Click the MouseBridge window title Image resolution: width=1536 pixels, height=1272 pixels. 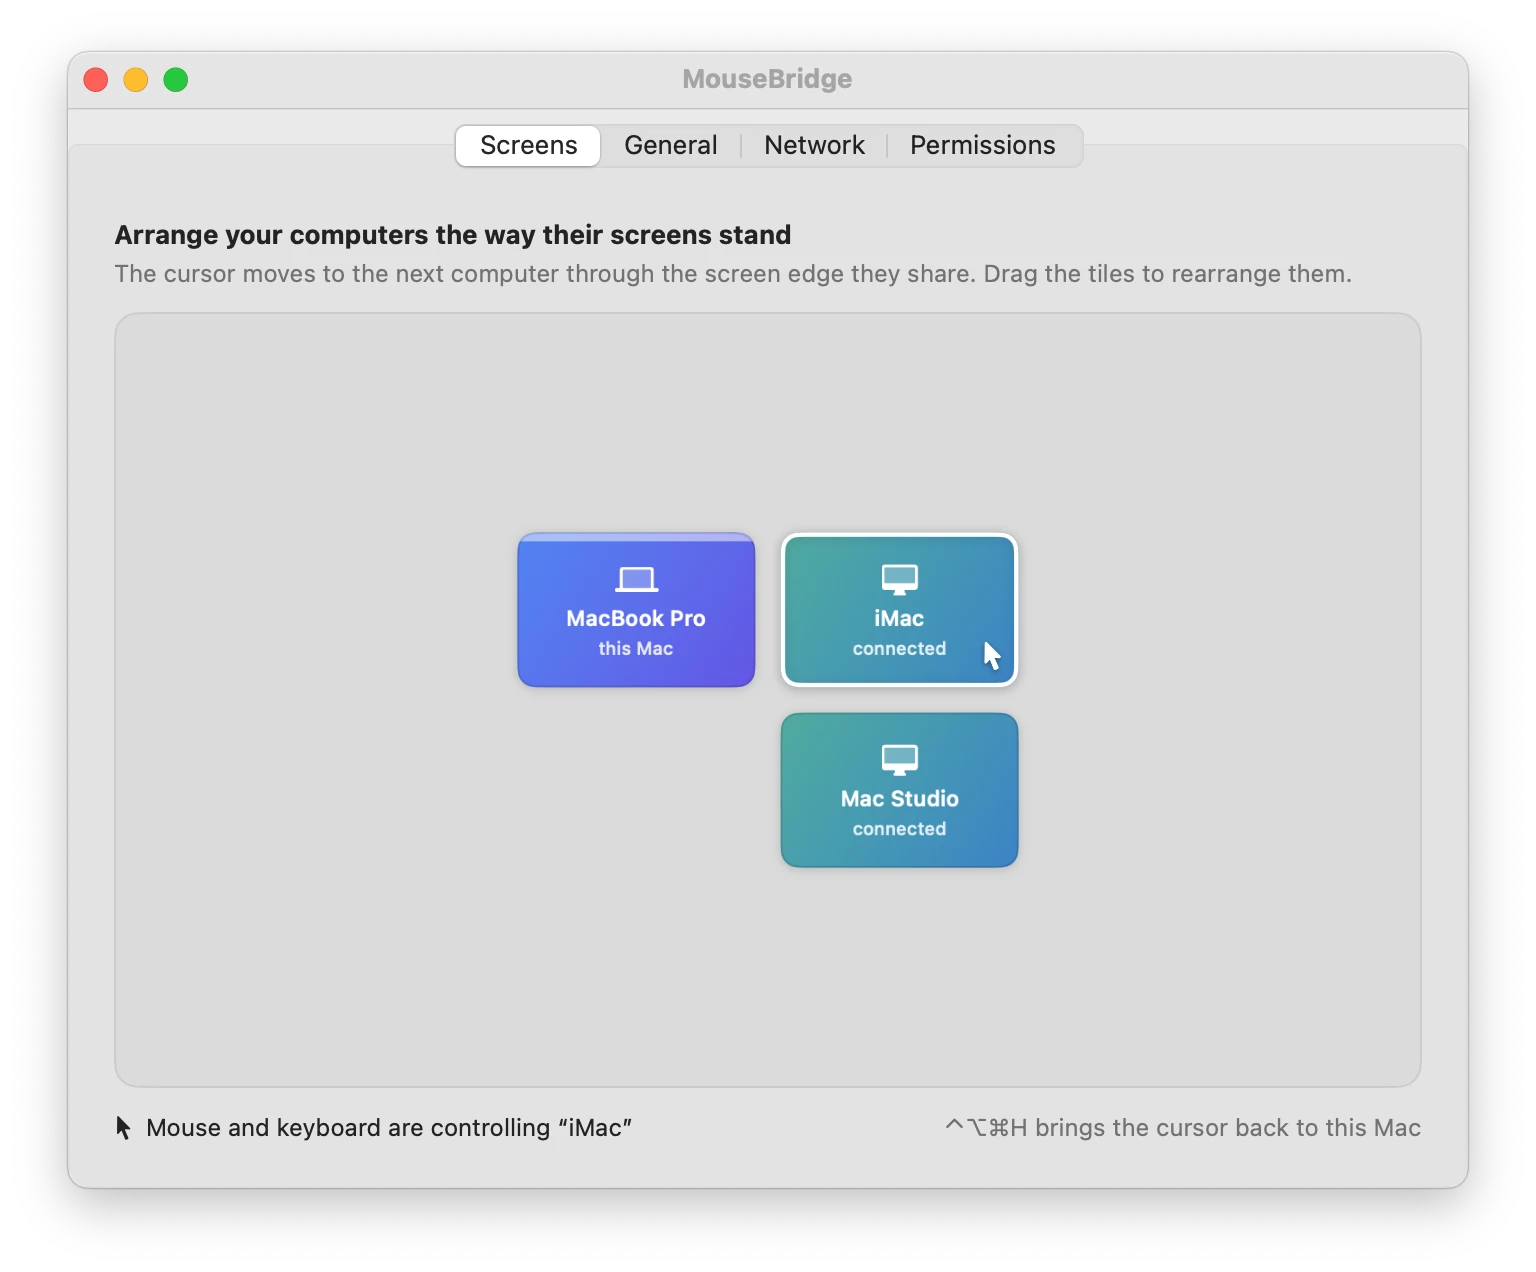767,79
